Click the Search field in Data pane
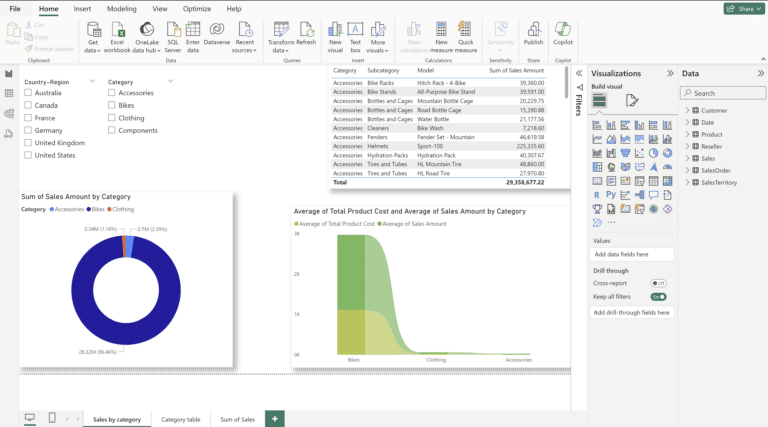 click(x=723, y=93)
